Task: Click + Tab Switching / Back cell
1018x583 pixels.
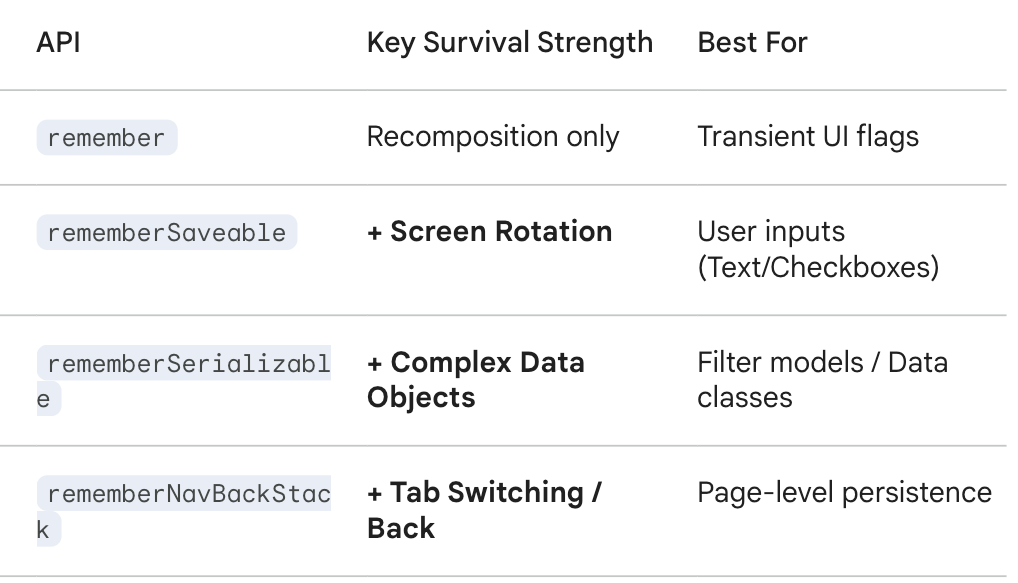Action: 484,510
